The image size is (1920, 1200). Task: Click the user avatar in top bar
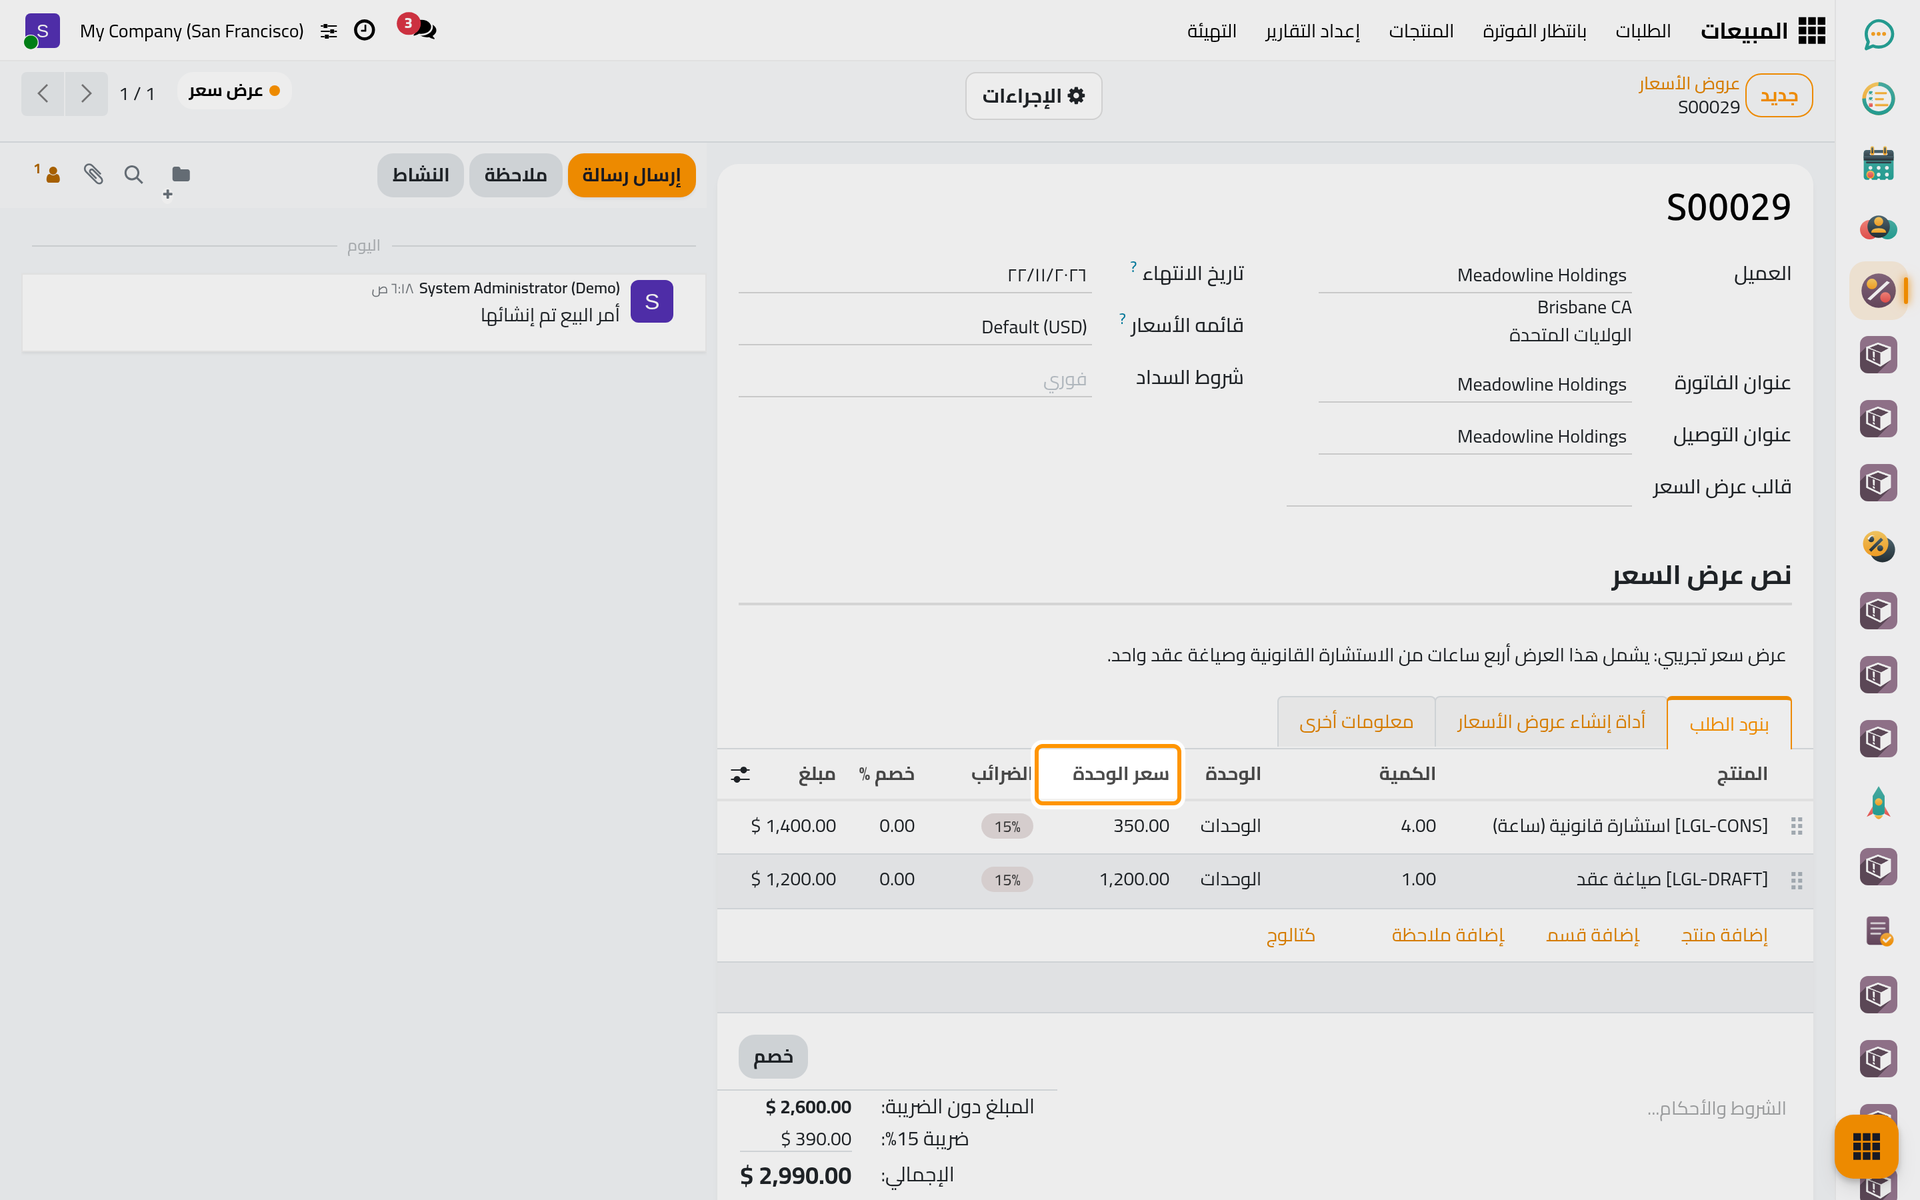pyautogui.click(x=42, y=31)
